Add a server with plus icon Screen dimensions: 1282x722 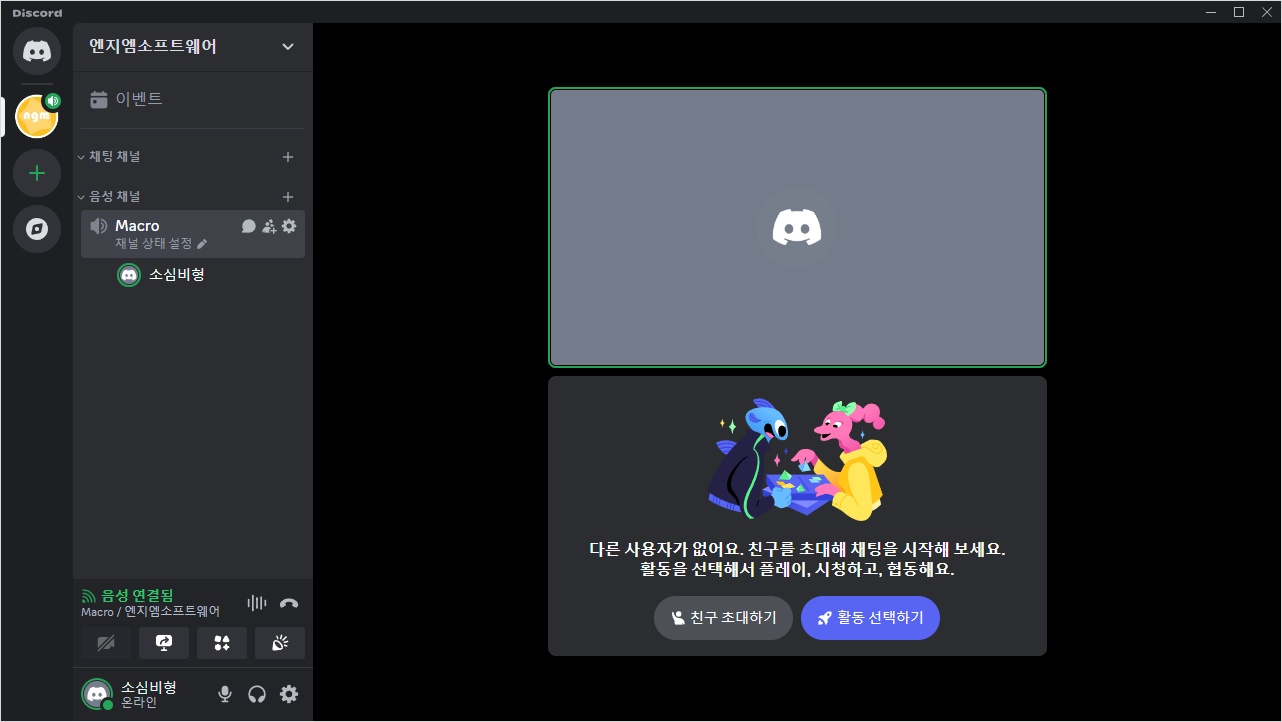(x=37, y=173)
